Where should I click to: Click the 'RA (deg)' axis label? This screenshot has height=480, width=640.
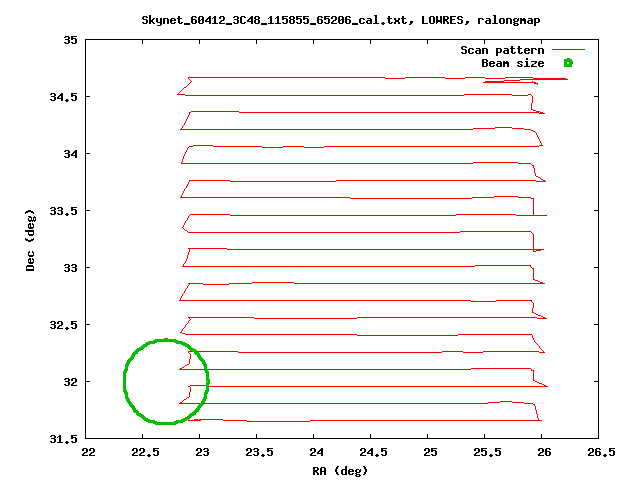tap(340, 471)
